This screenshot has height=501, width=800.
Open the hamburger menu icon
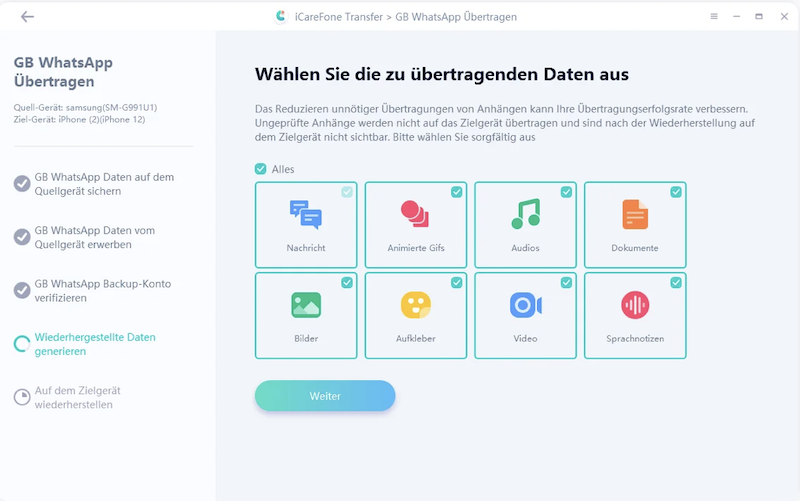click(x=714, y=16)
